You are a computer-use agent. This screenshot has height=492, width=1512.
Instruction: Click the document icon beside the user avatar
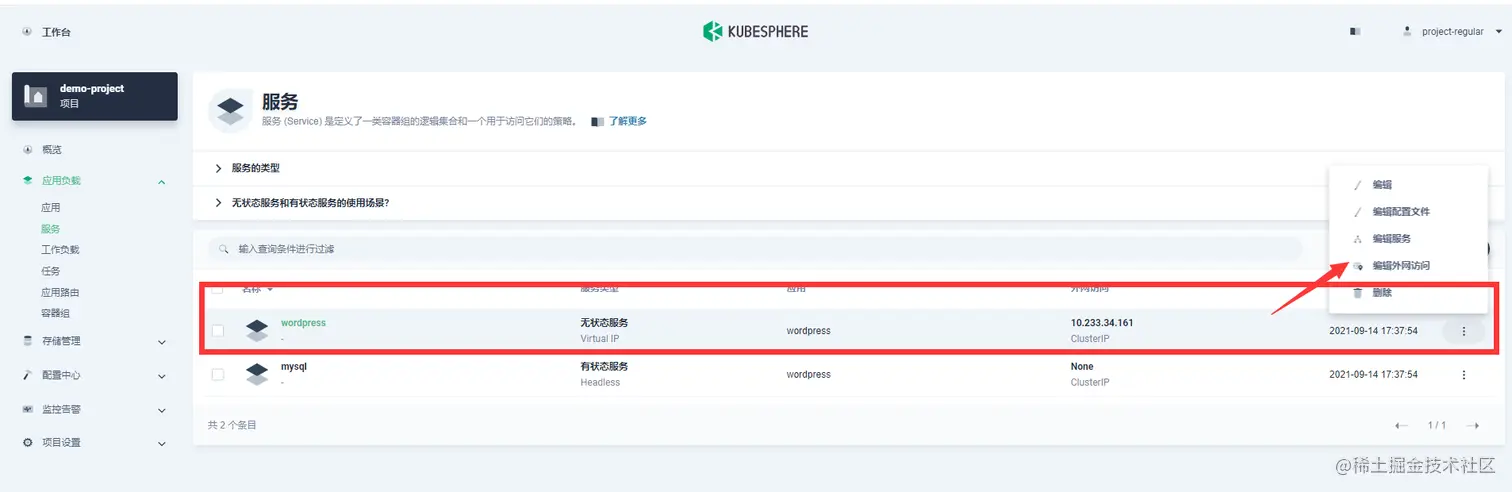(x=1355, y=32)
